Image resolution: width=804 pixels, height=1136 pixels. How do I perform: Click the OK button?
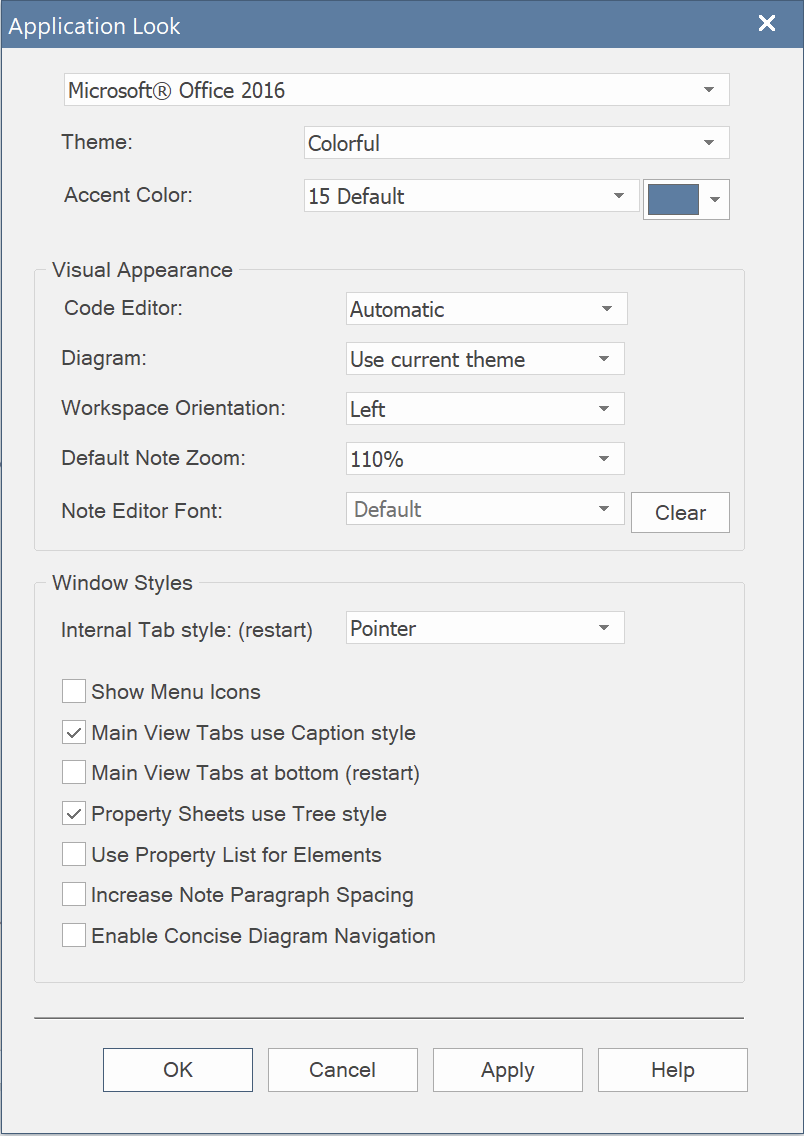pyautogui.click(x=178, y=1070)
